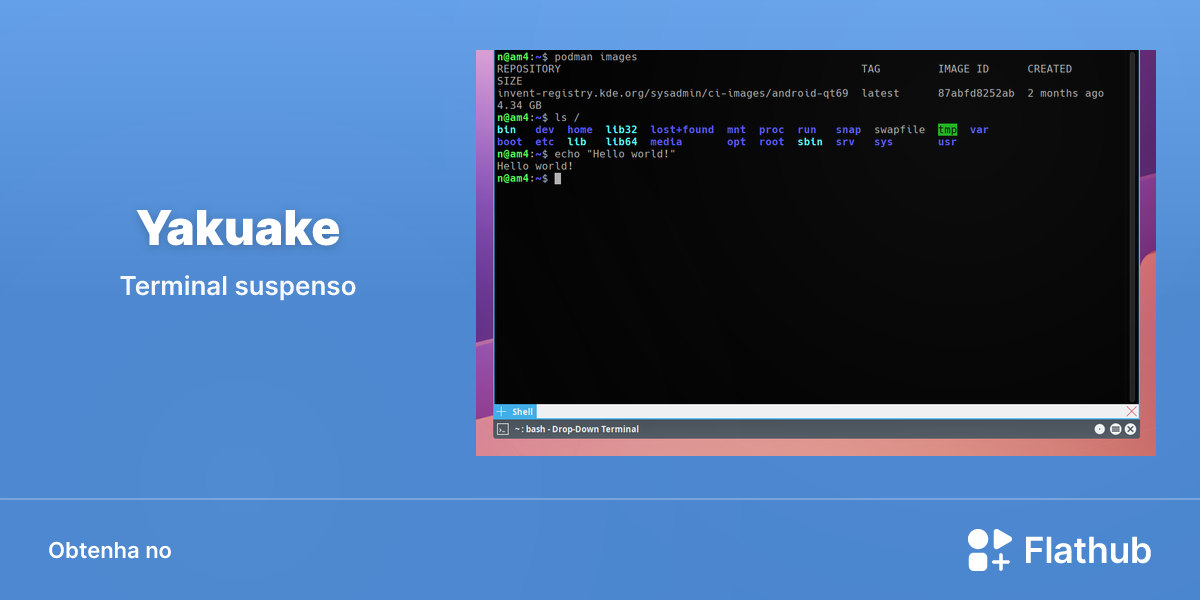
Task: Add a new session with the plus icon
Action: (x=502, y=412)
